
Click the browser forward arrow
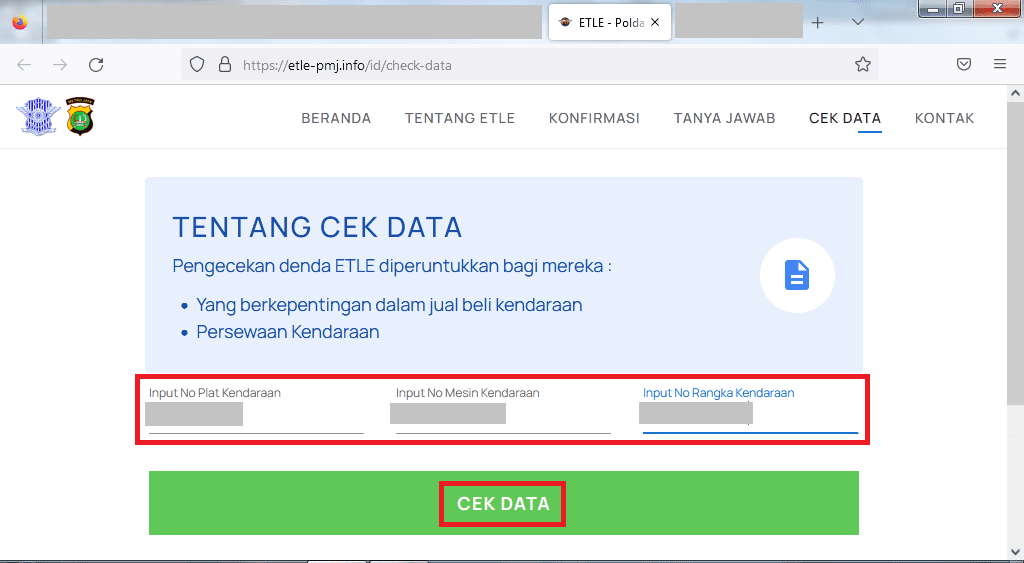(x=60, y=65)
